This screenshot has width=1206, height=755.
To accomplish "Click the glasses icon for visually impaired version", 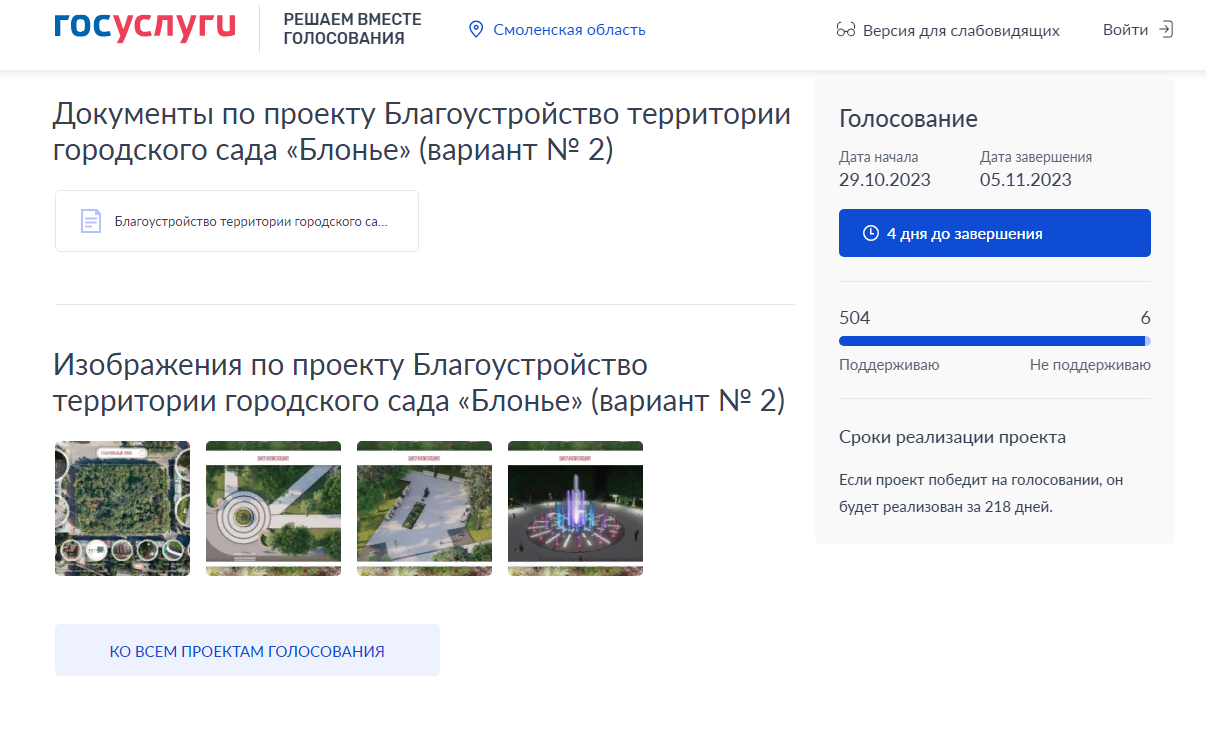I will [x=846, y=30].
